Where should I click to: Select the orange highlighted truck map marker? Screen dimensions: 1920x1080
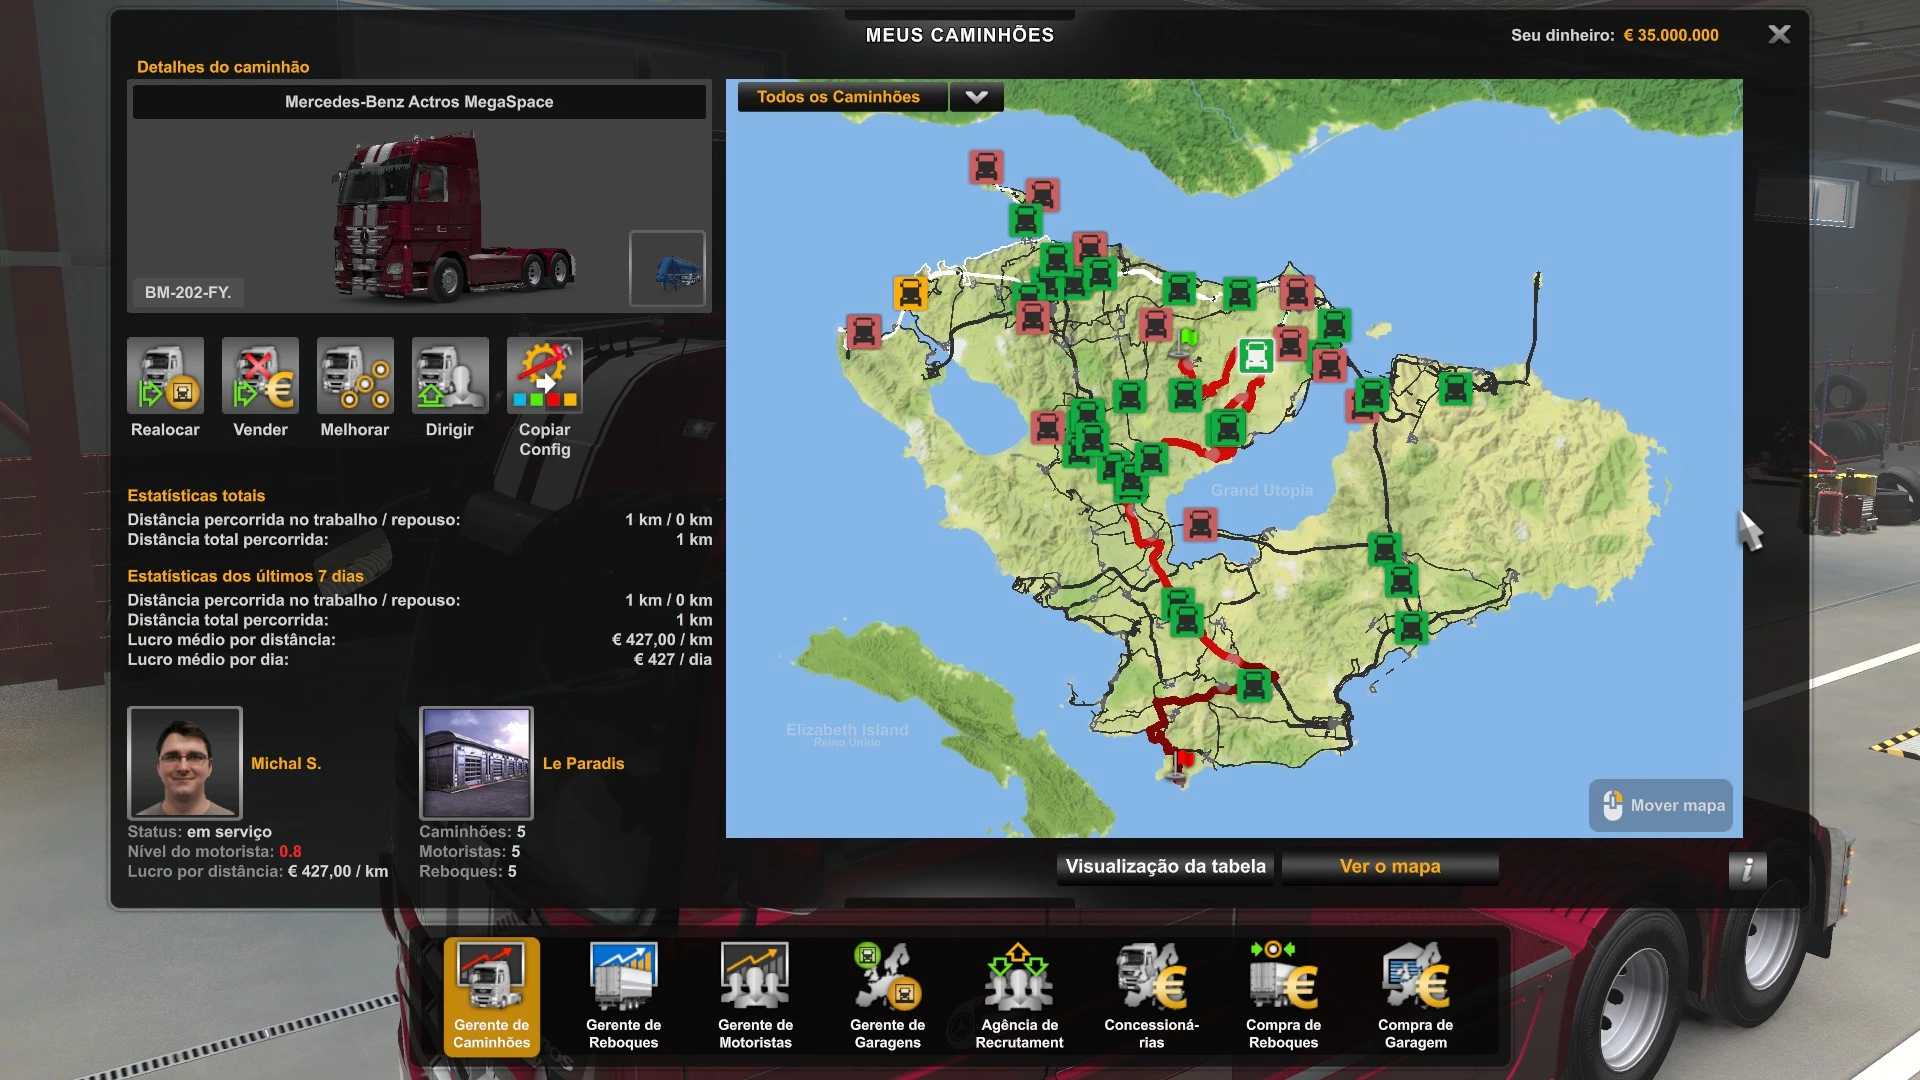click(909, 293)
